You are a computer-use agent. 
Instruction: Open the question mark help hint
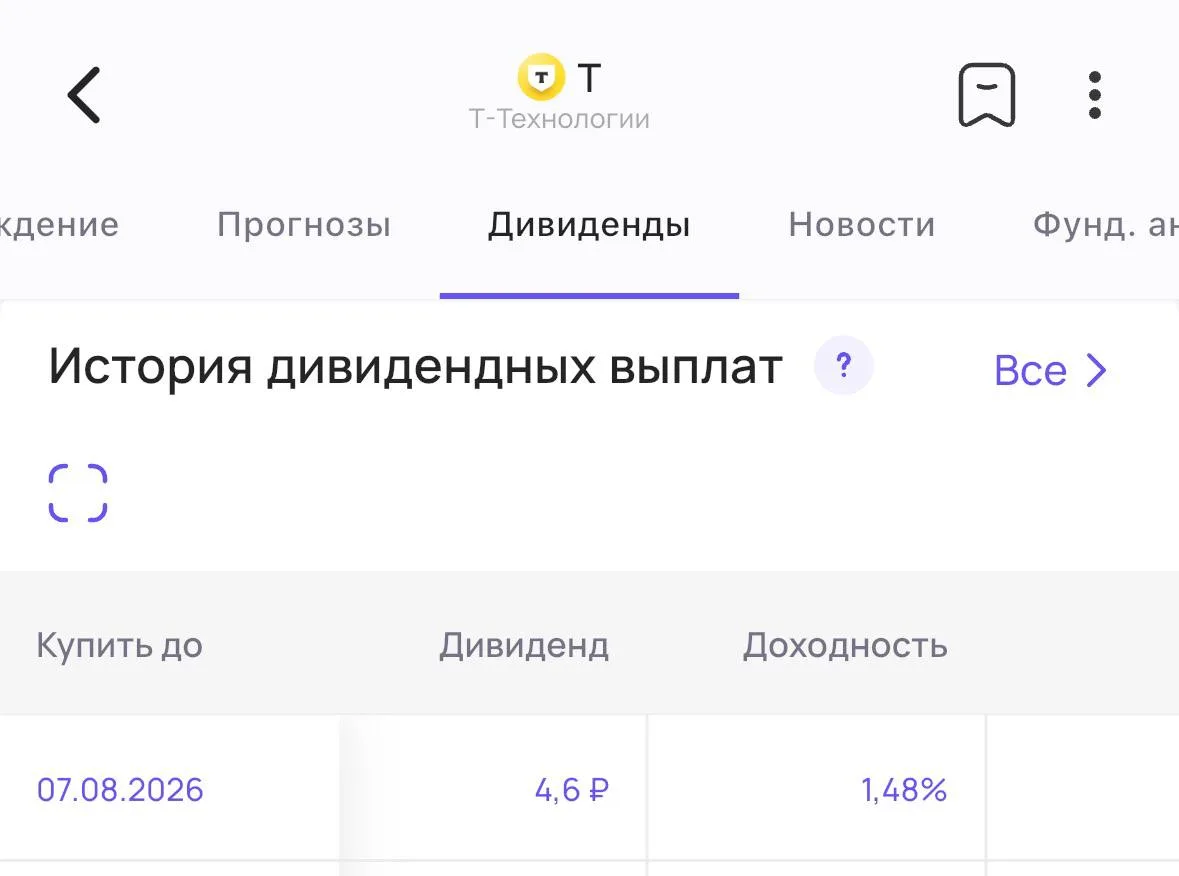(x=844, y=365)
